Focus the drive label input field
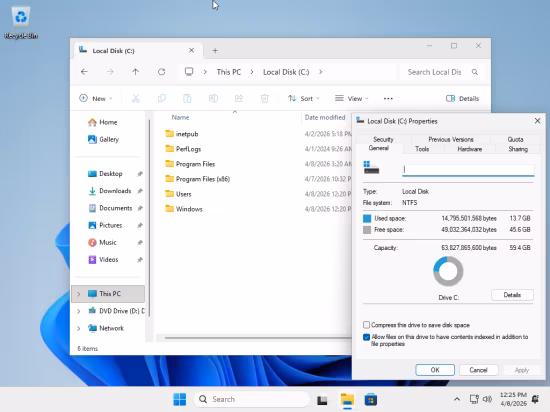The width and height of the screenshot is (550, 412). (x=468, y=170)
